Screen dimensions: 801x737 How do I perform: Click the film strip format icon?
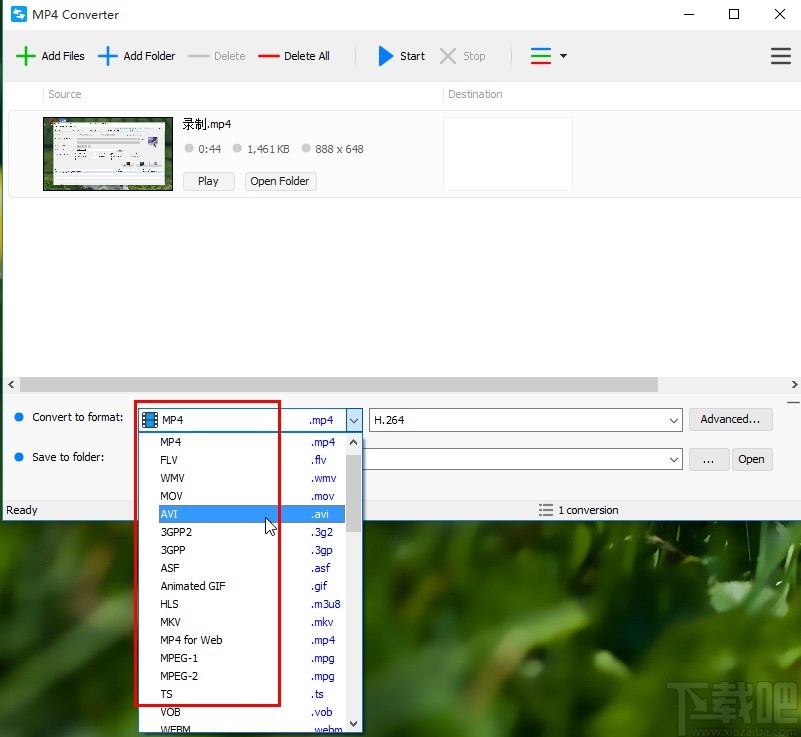(150, 420)
